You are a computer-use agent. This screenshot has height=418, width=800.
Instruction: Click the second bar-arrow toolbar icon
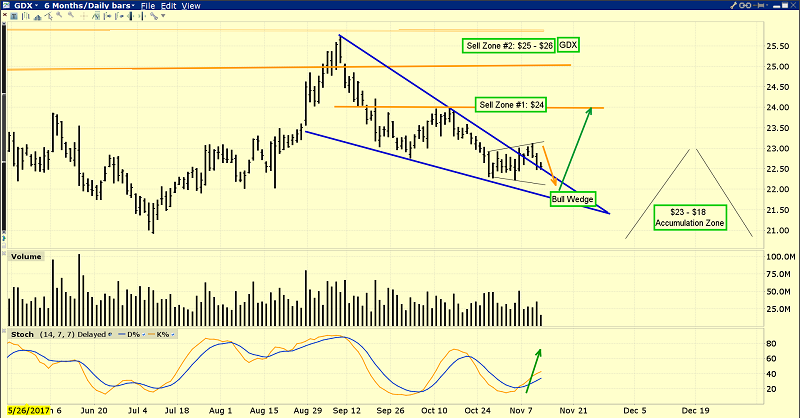point(118,16)
